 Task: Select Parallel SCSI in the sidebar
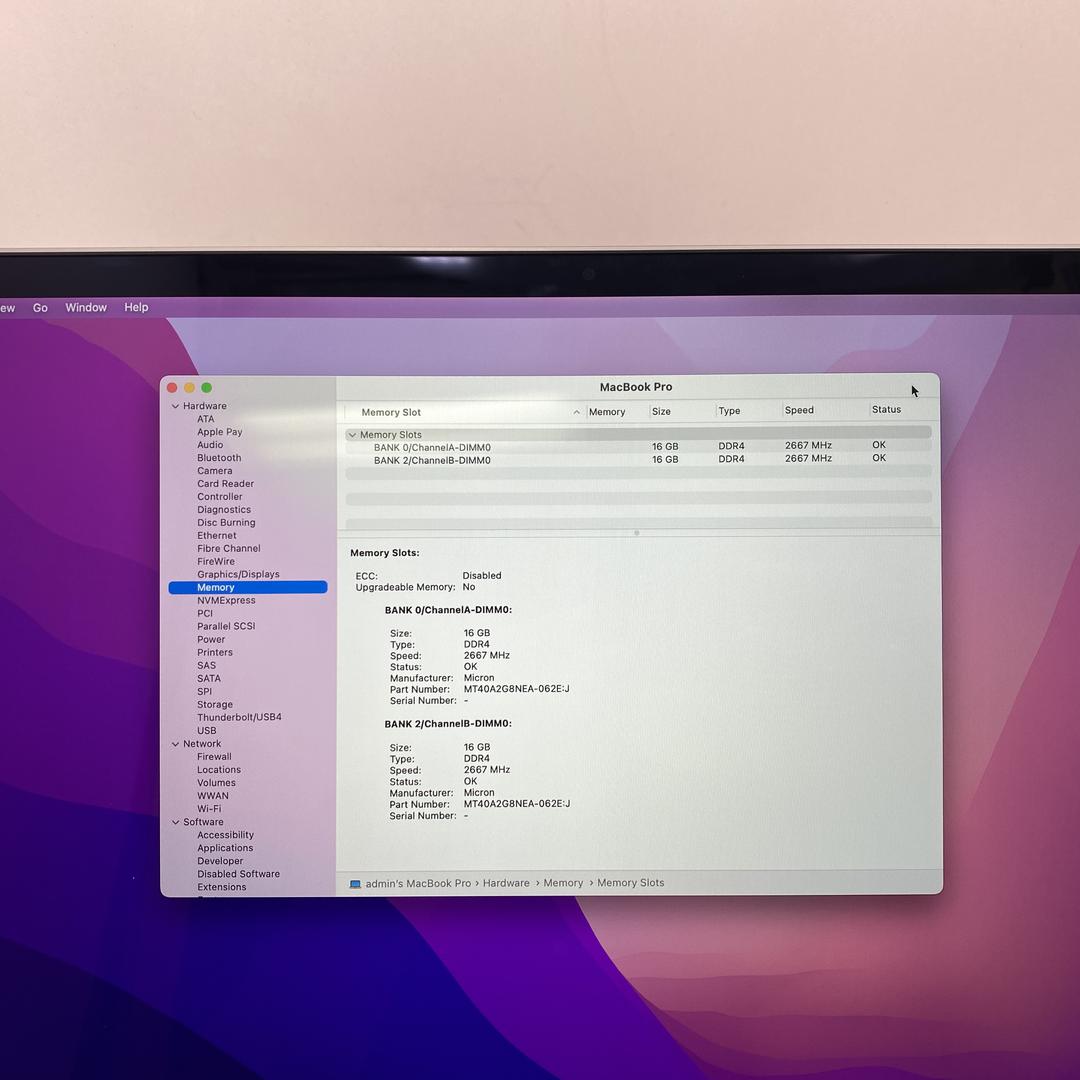[226, 626]
